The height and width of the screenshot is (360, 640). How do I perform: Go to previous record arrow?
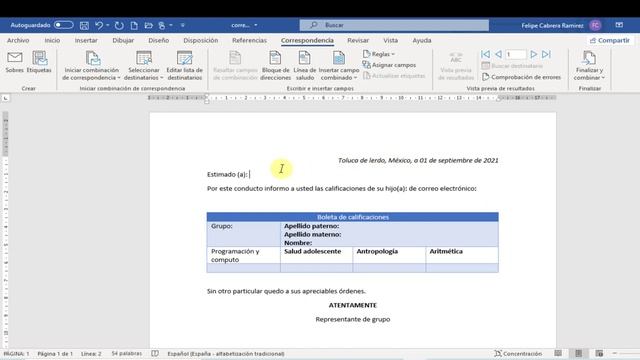[x=498, y=54]
